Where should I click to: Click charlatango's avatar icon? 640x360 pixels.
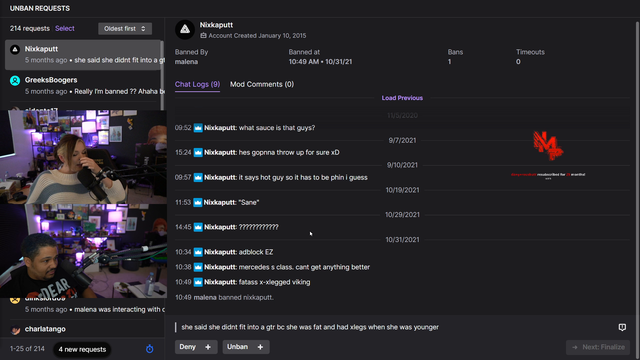tap(15, 330)
